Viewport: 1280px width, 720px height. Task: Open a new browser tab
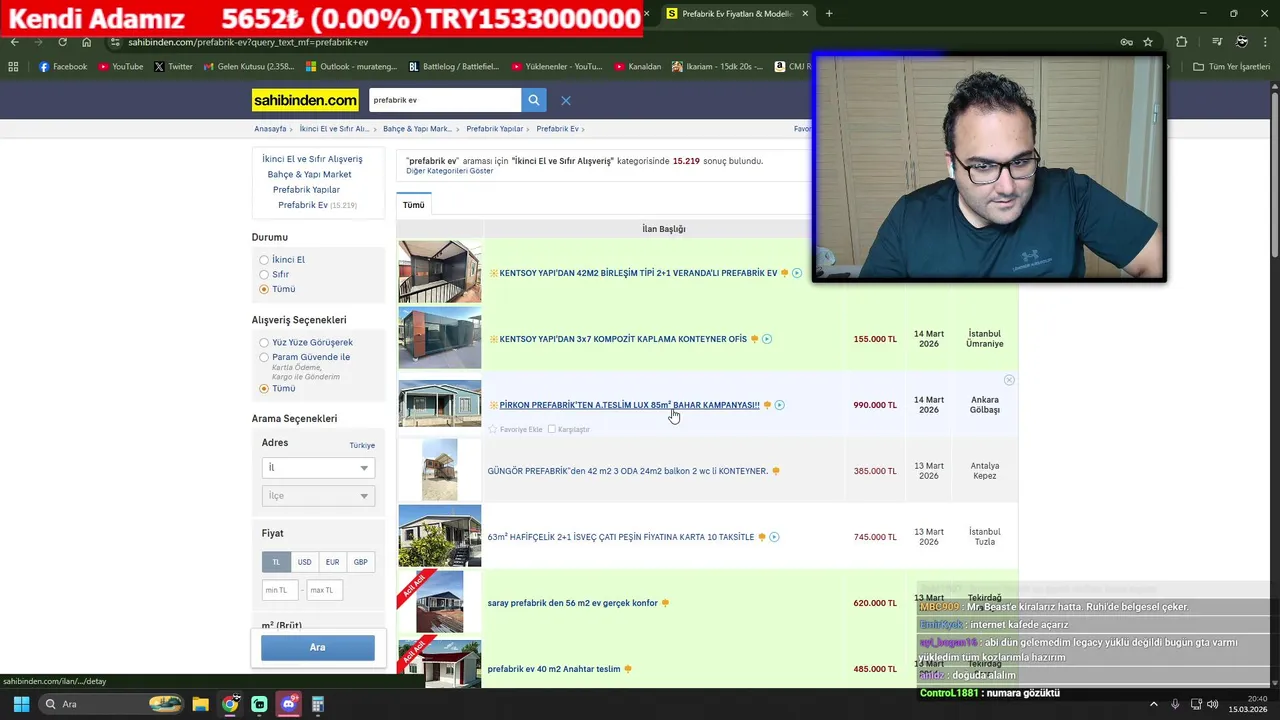(829, 14)
